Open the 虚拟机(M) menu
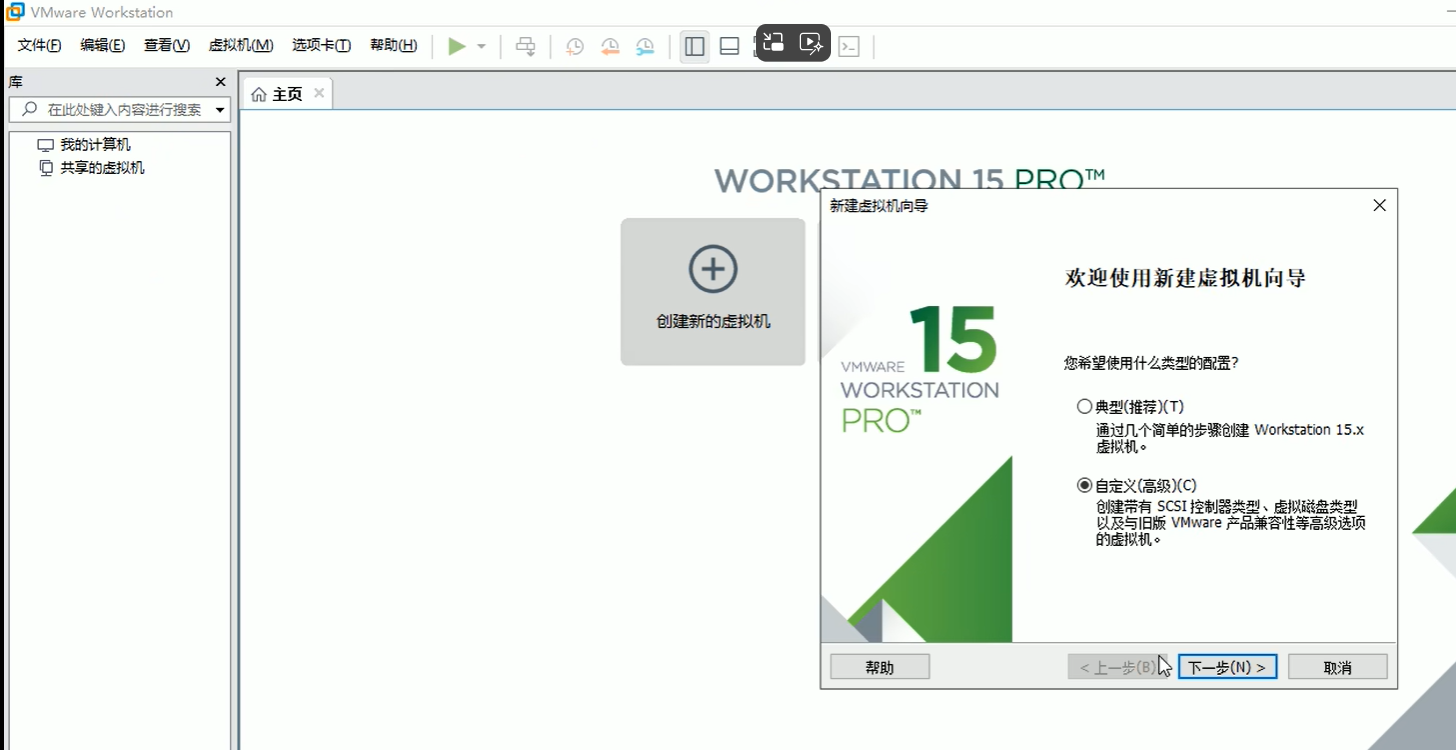Image resolution: width=1456 pixels, height=750 pixels. [x=241, y=45]
